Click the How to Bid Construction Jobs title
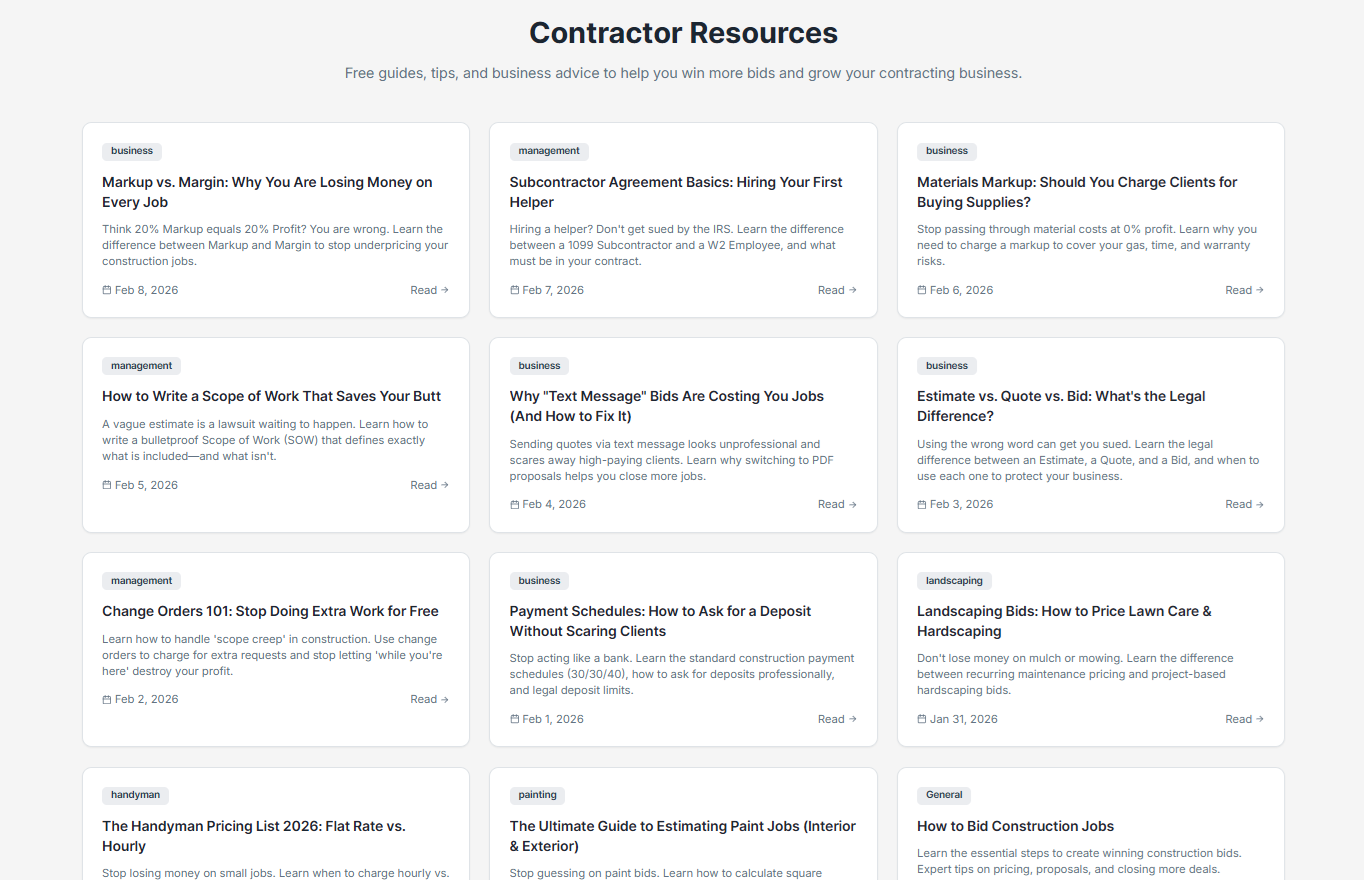 (x=1015, y=826)
